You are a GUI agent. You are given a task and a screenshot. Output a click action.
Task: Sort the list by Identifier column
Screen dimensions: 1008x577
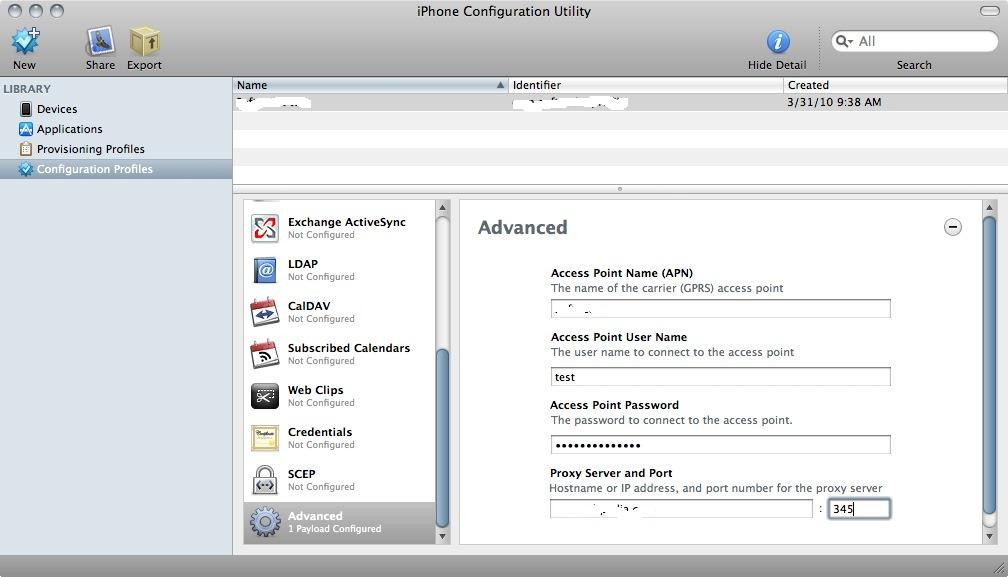tap(645, 85)
